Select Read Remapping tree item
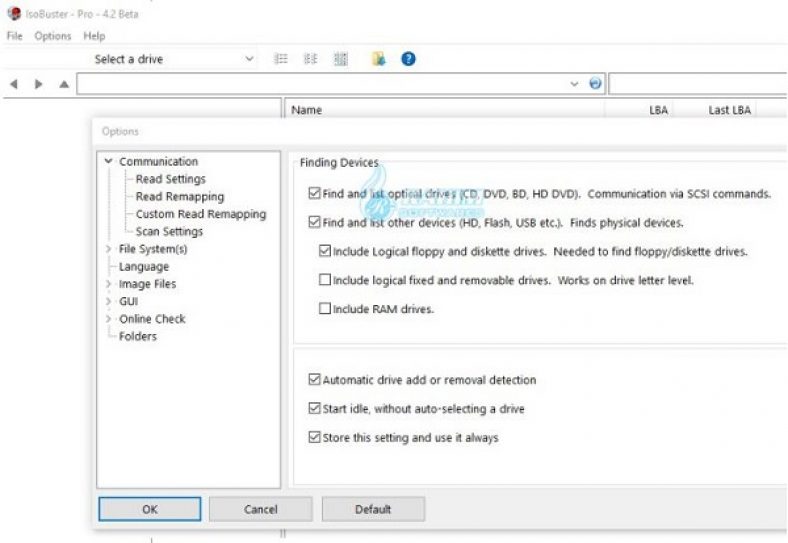 tap(180, 197)
